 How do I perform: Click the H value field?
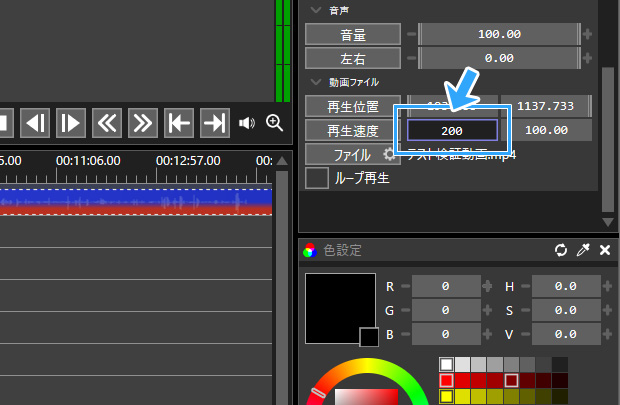(566, 286)
